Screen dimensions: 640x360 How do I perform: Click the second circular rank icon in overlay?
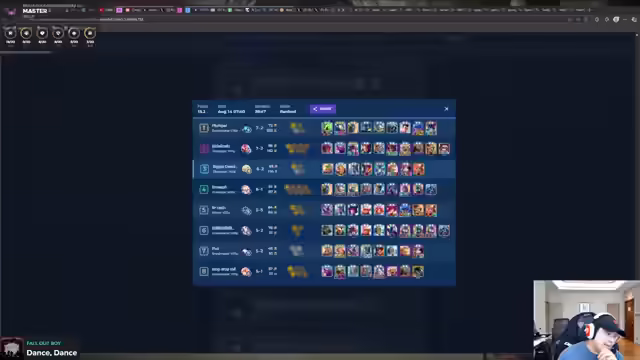[x=26, y=33]
